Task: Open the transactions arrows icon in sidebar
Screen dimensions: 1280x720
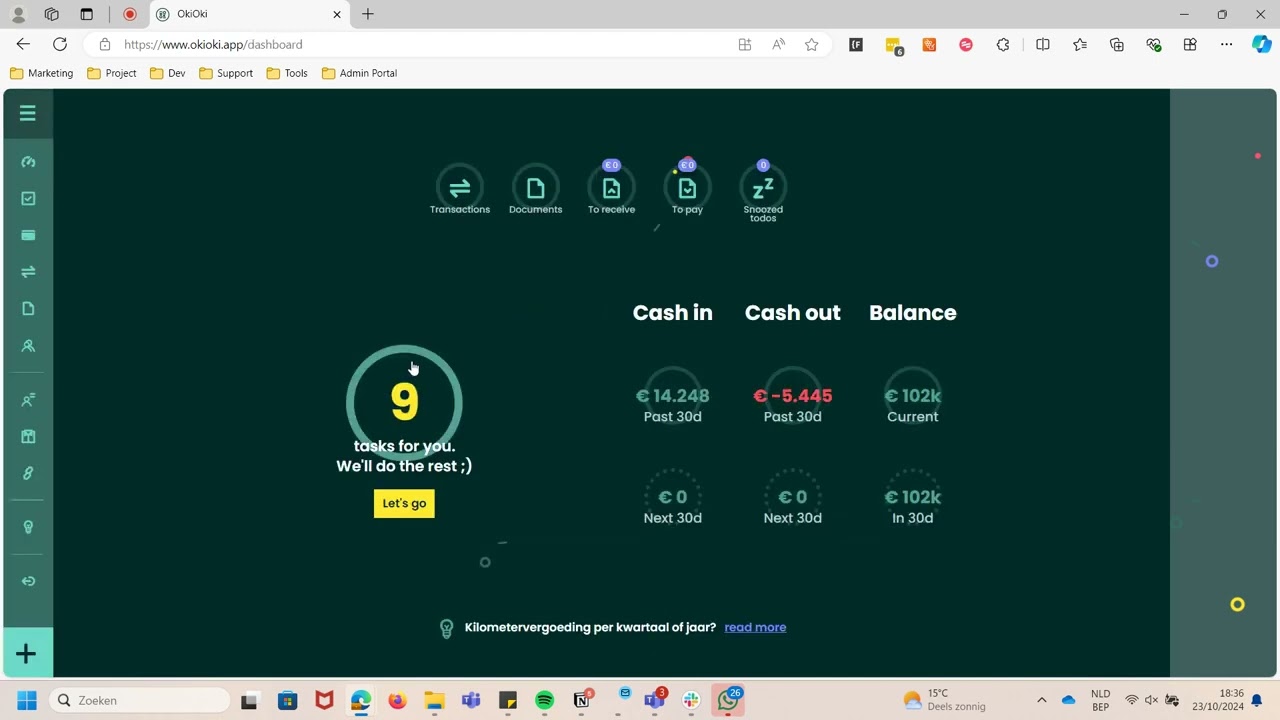Action: pyautogui.click(x=28, y=272)
